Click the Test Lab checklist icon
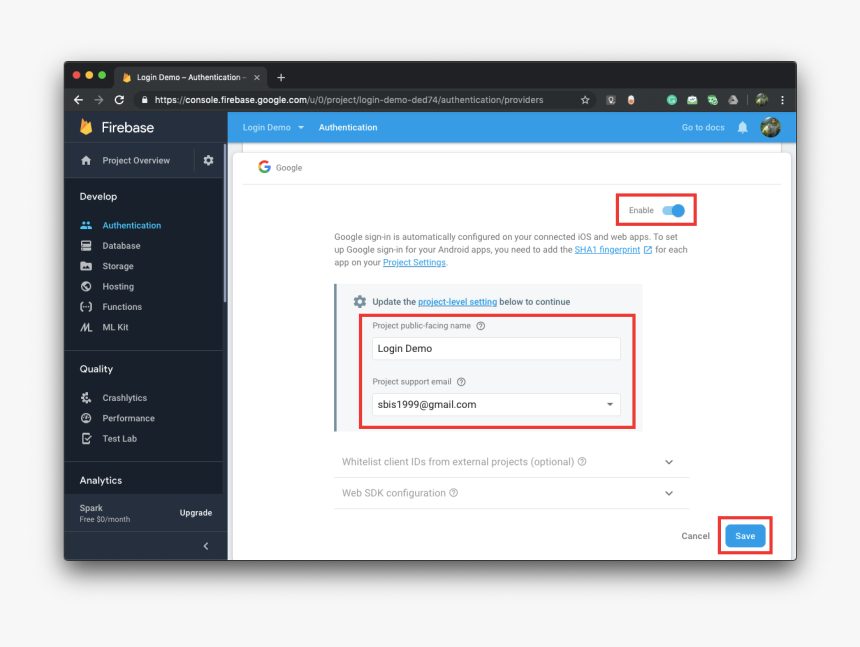The image size is (860, 647). point(86,438)
